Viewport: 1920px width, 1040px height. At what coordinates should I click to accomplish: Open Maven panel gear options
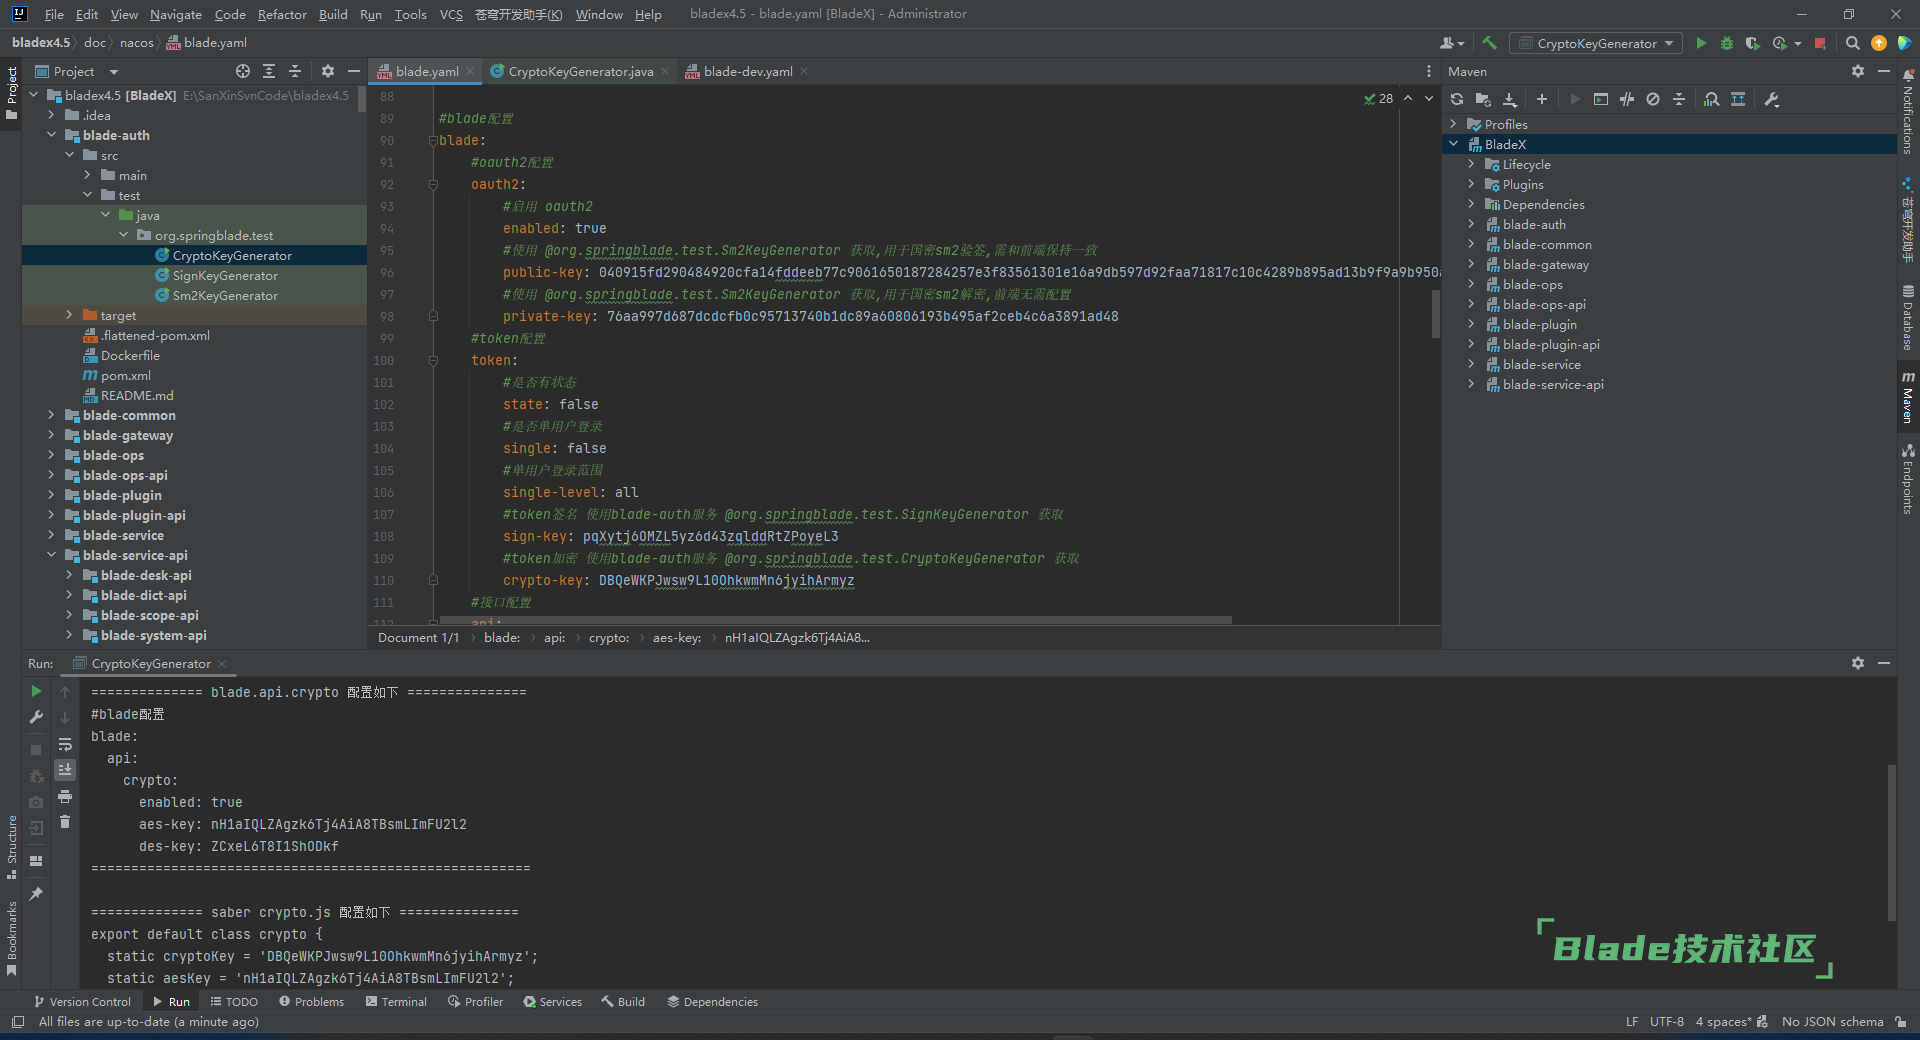[x=1858, y=71]
